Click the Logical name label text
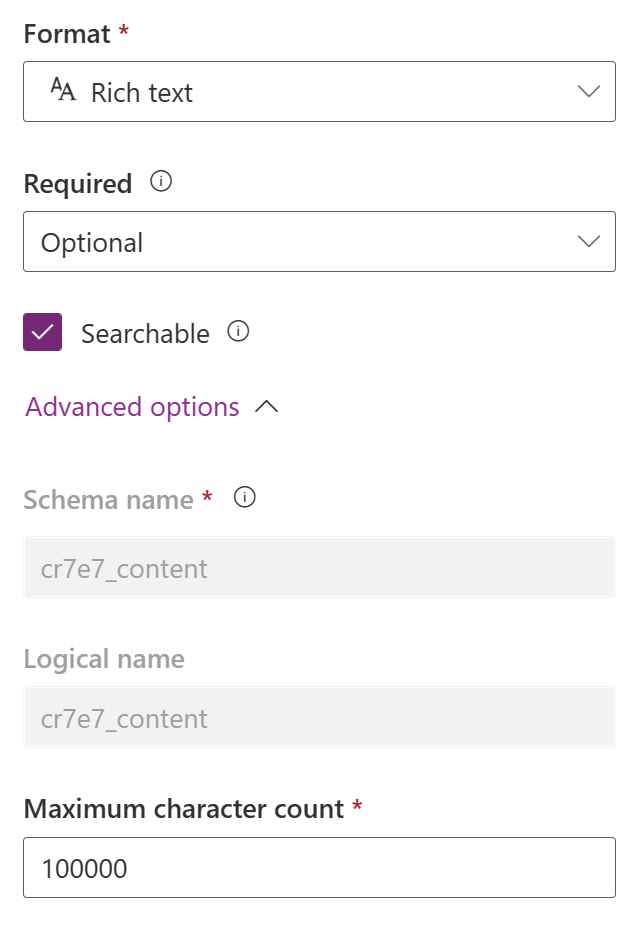Screen dimensions: 639x927 tap(104, 659)
